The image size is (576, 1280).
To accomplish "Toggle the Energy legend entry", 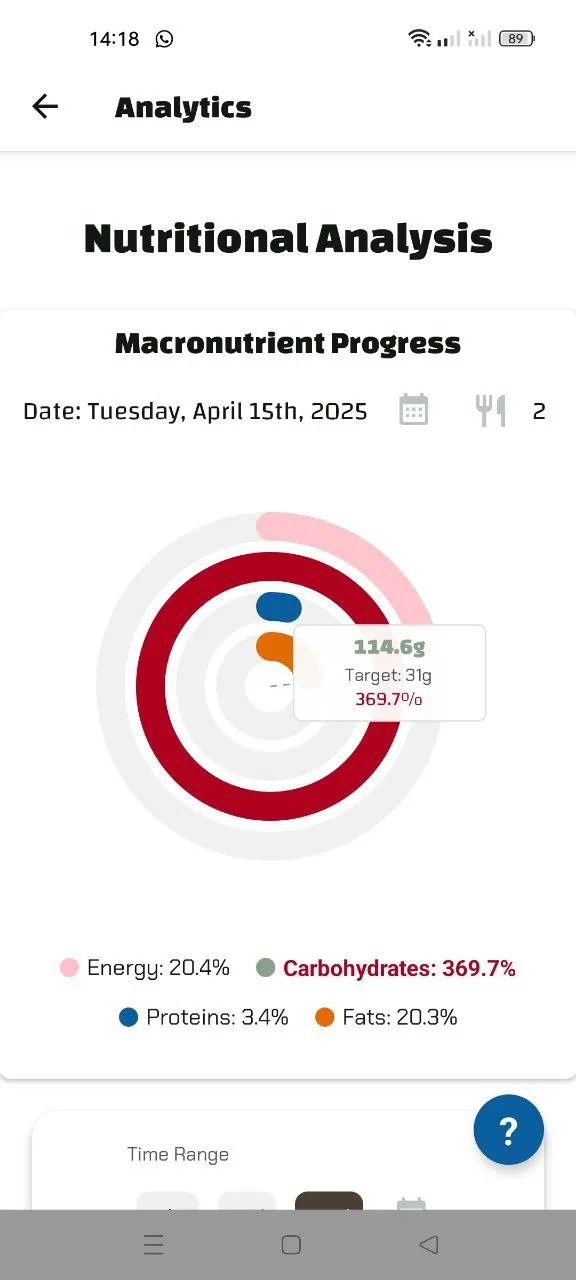I will (x=146, y=967).
